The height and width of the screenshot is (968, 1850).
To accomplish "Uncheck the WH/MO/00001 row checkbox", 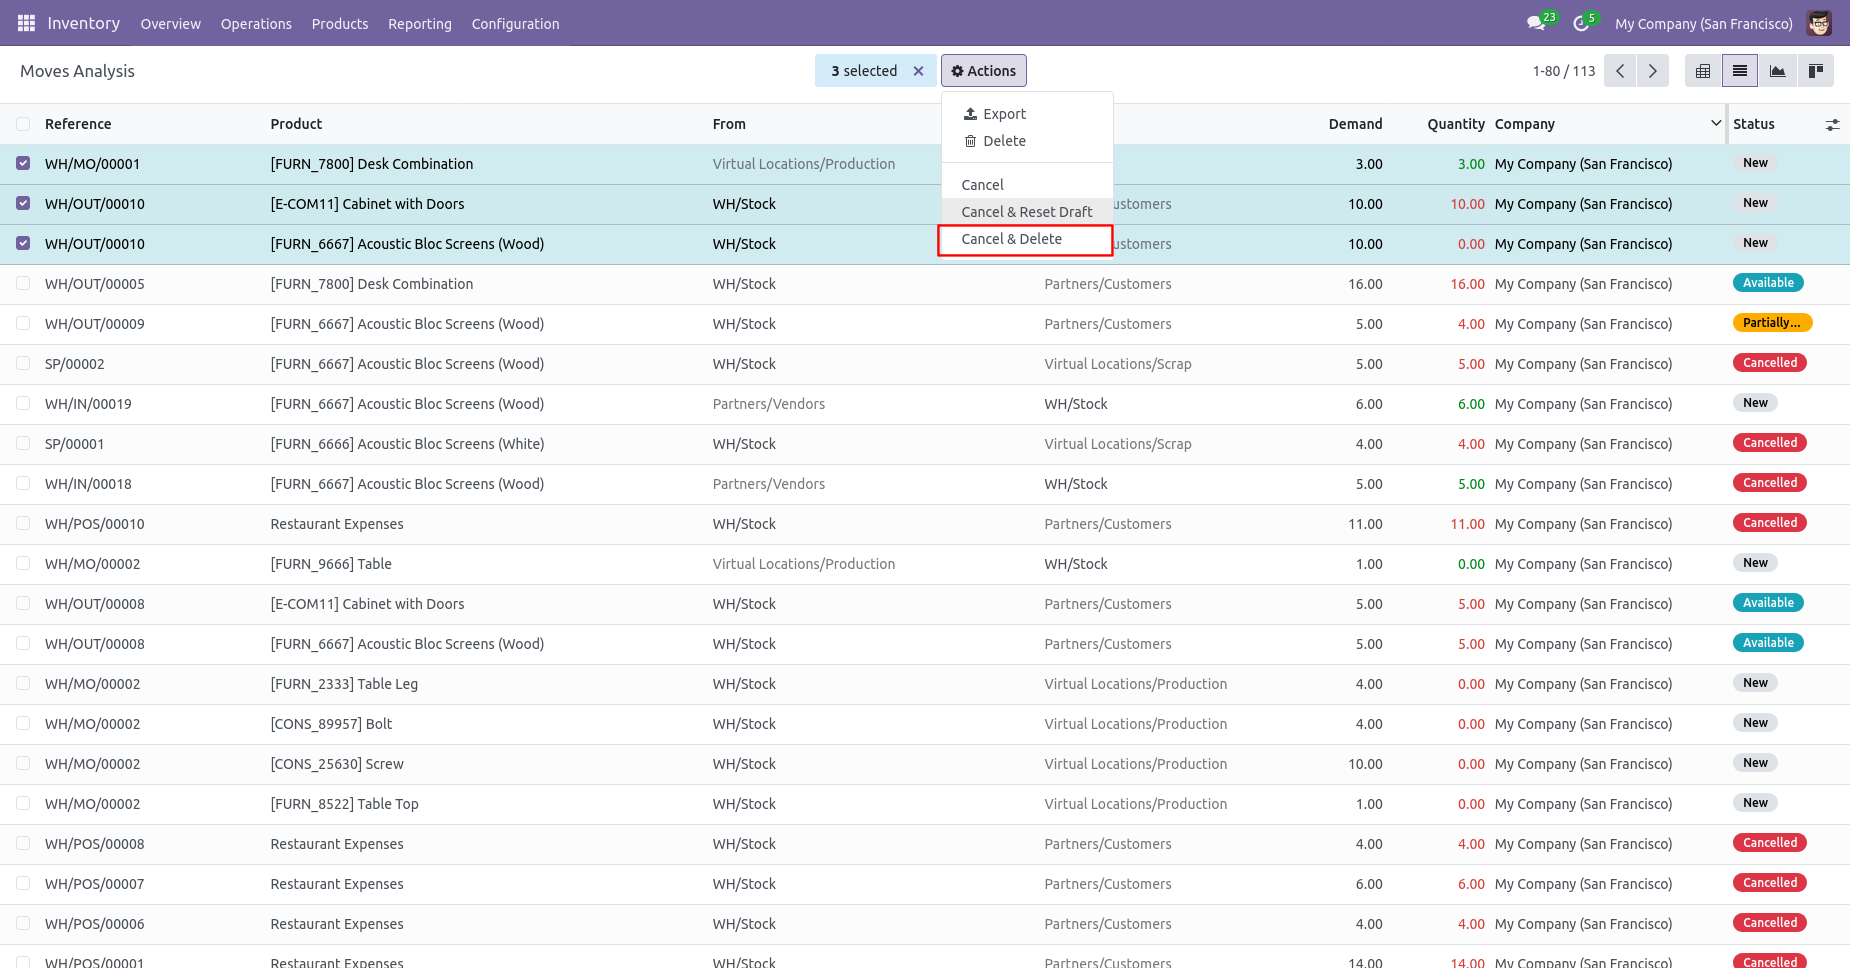I will click(23, 163).
